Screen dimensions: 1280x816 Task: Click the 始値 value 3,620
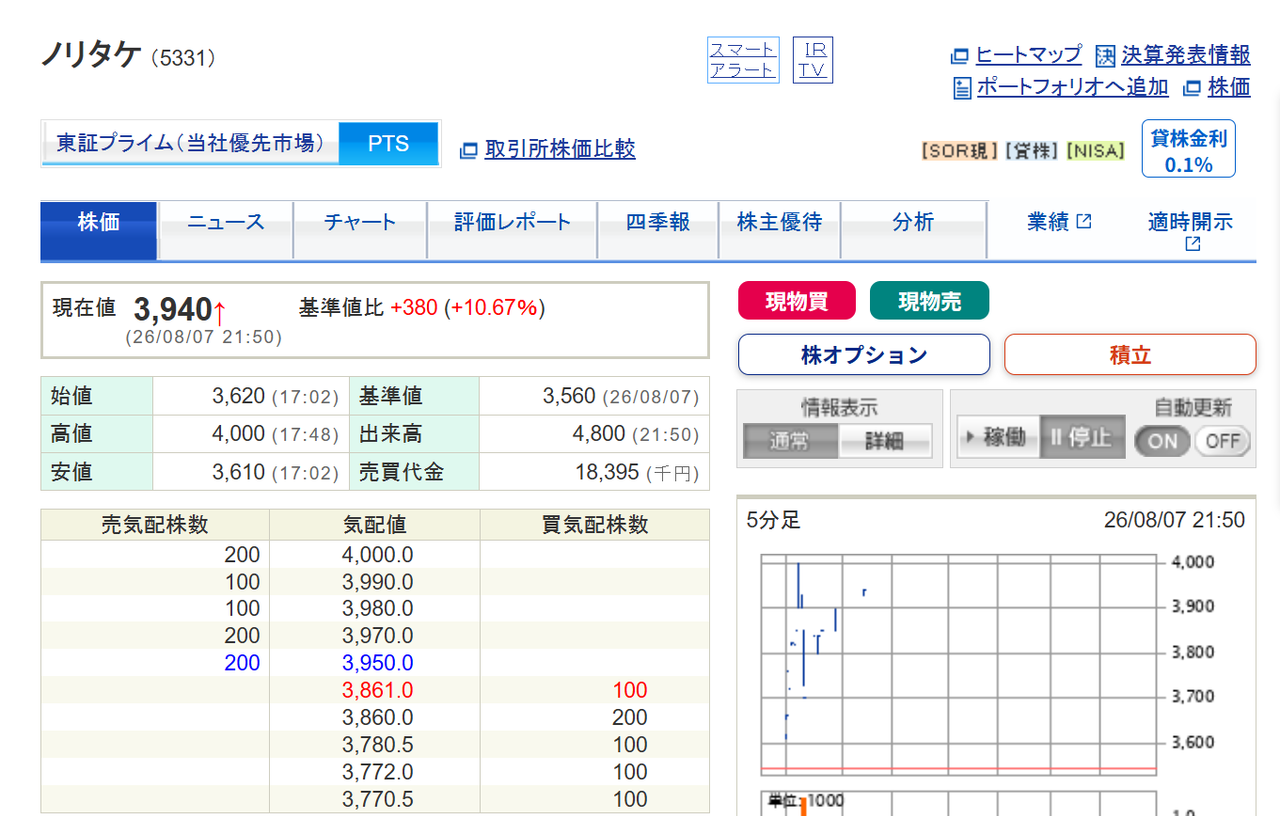pyautogui.click(x=238, y=396)
